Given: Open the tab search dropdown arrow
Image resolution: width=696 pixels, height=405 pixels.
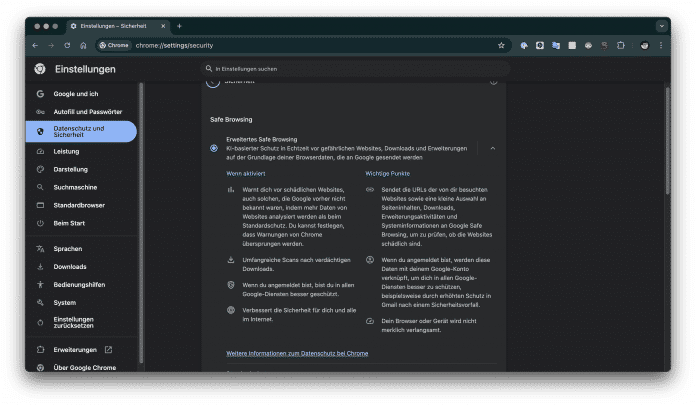Looking at the screenshot, I should (x=662, y=26).
